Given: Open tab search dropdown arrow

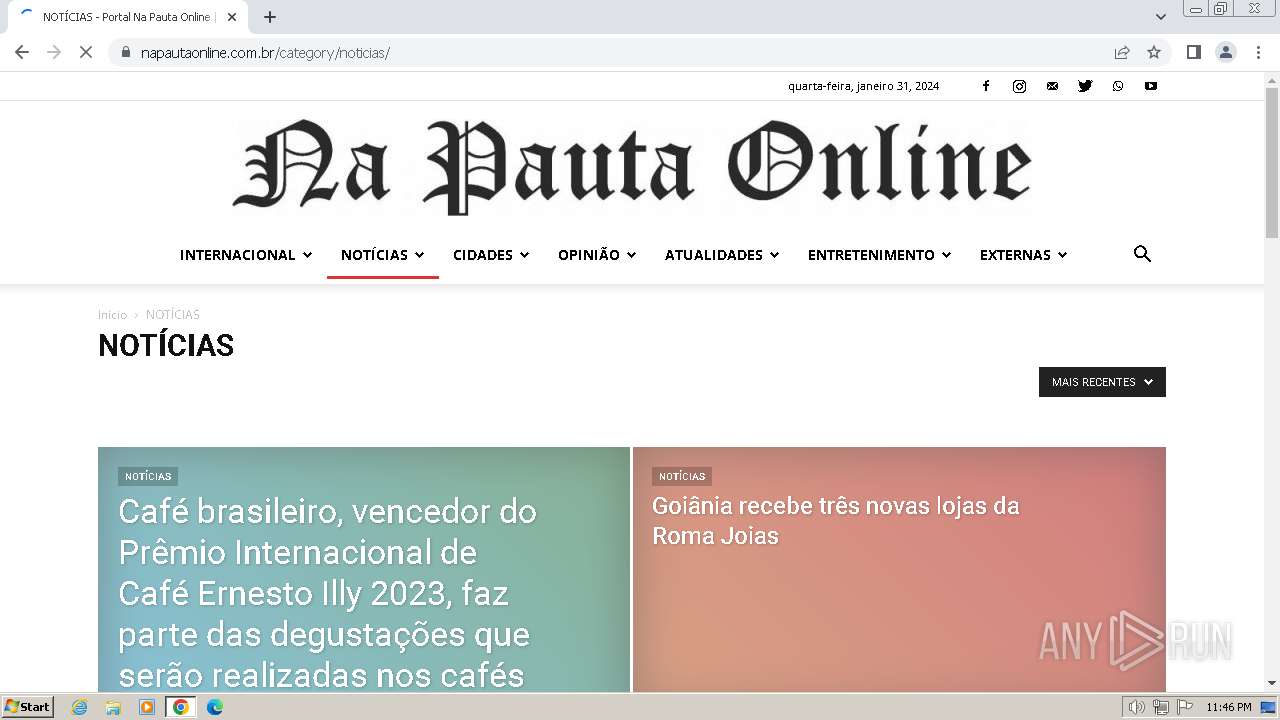Looking at the screenshot, I should click(x=1161, y=17).
